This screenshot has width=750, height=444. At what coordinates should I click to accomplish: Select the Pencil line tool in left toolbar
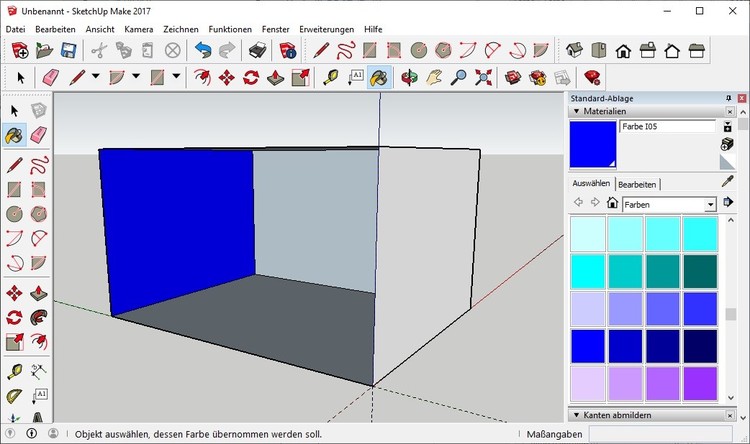tap(14, 163)
